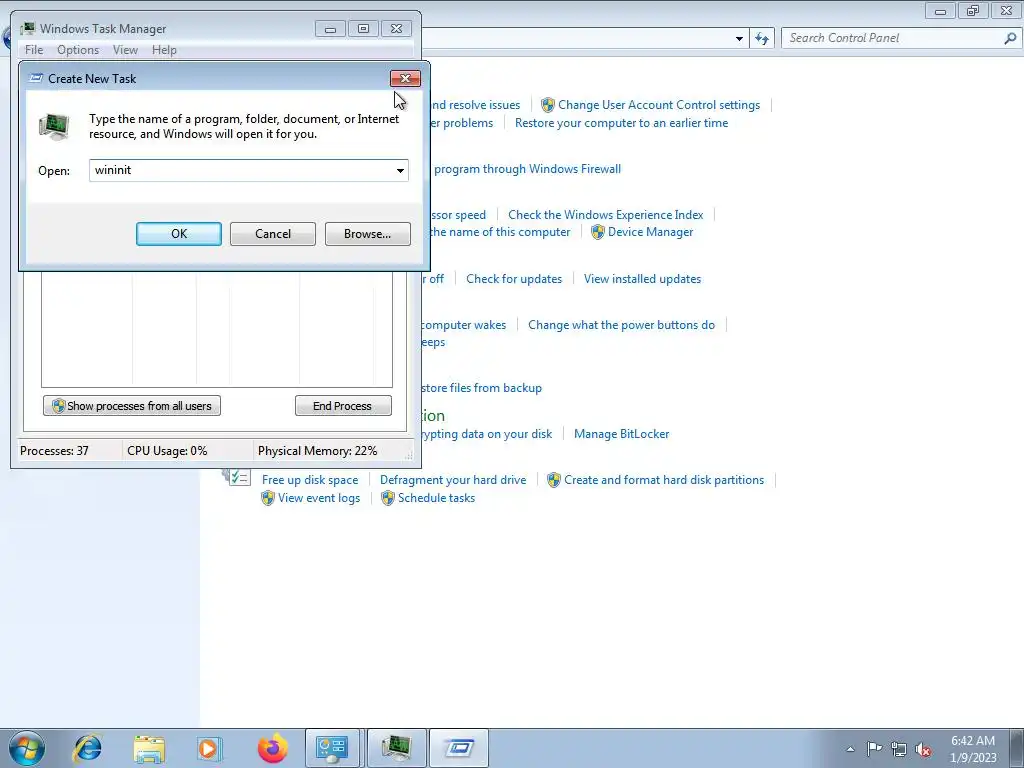Open the Options menu in Task Manager
The image size is (1024, 768).
(78, 50)
